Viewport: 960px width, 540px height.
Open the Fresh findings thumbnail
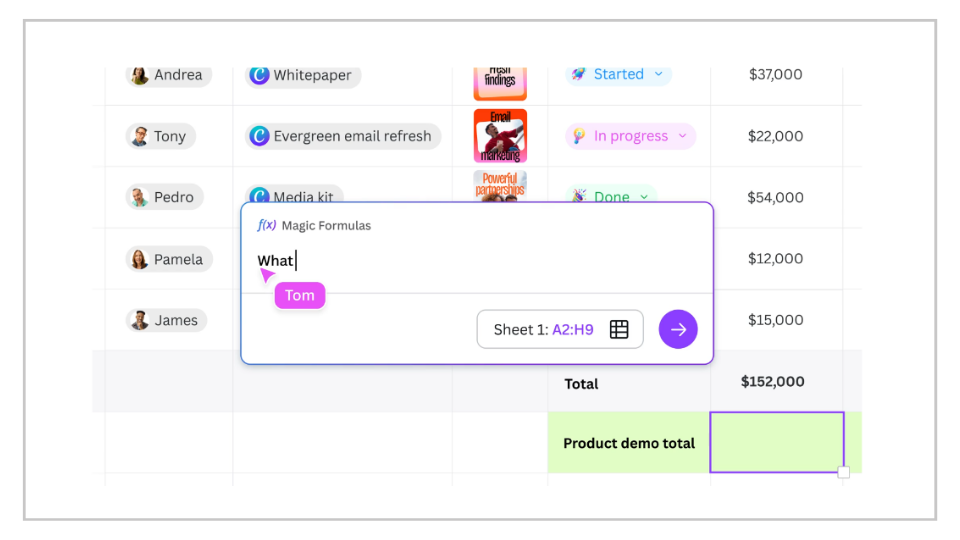(x=500, y=80)
